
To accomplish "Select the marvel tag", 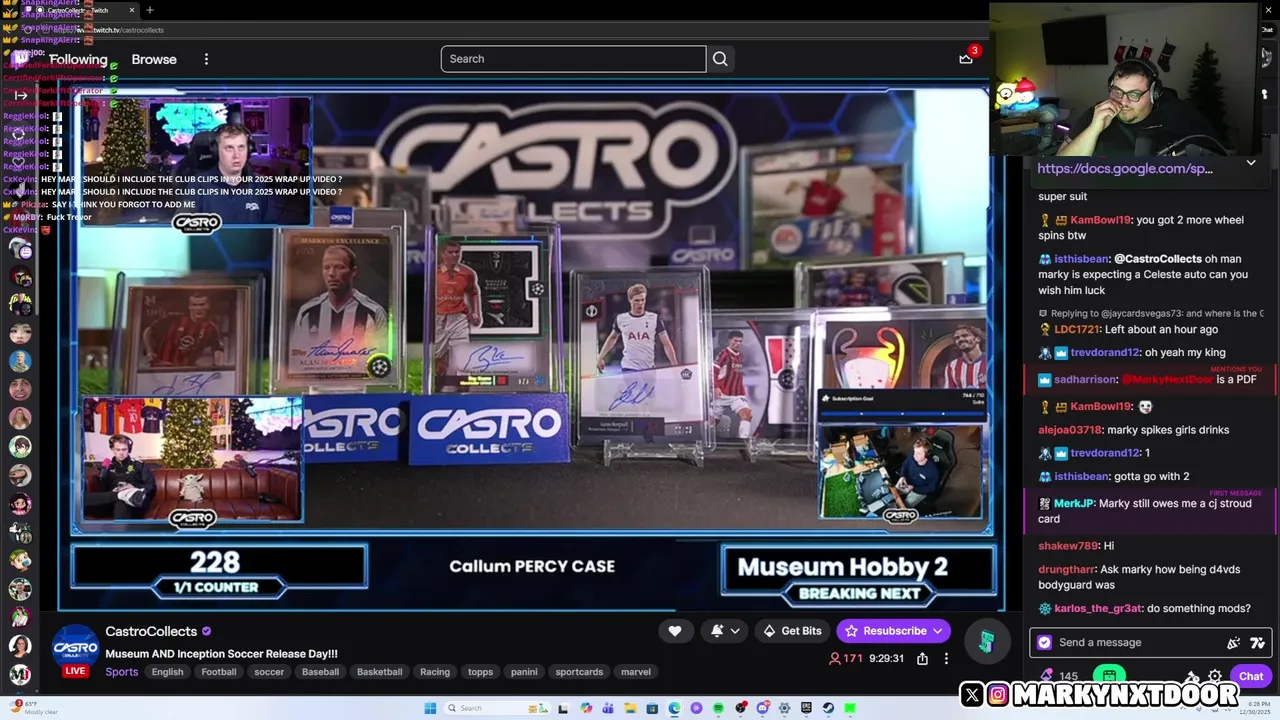I will coord(635,672).
